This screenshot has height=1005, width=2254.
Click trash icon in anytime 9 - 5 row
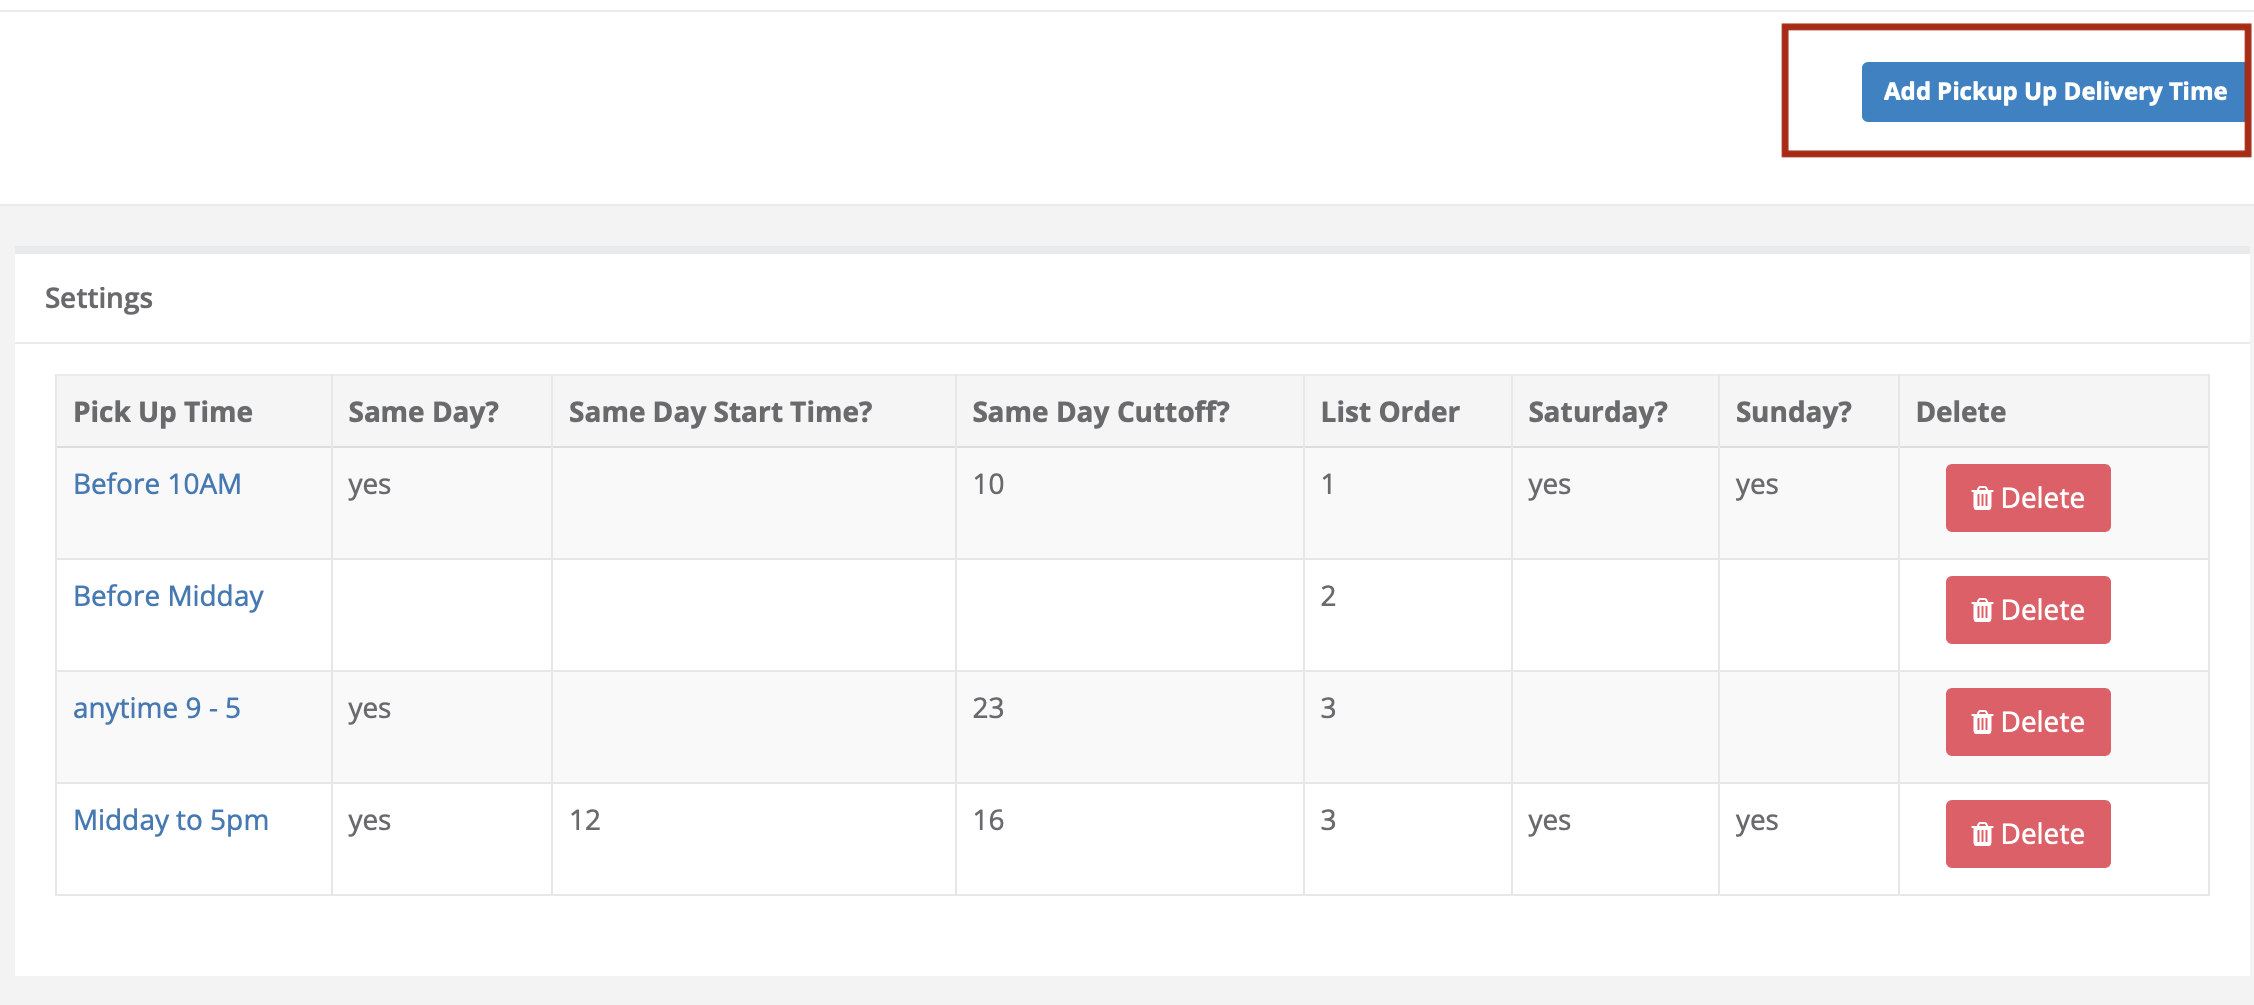(1982, 722)
